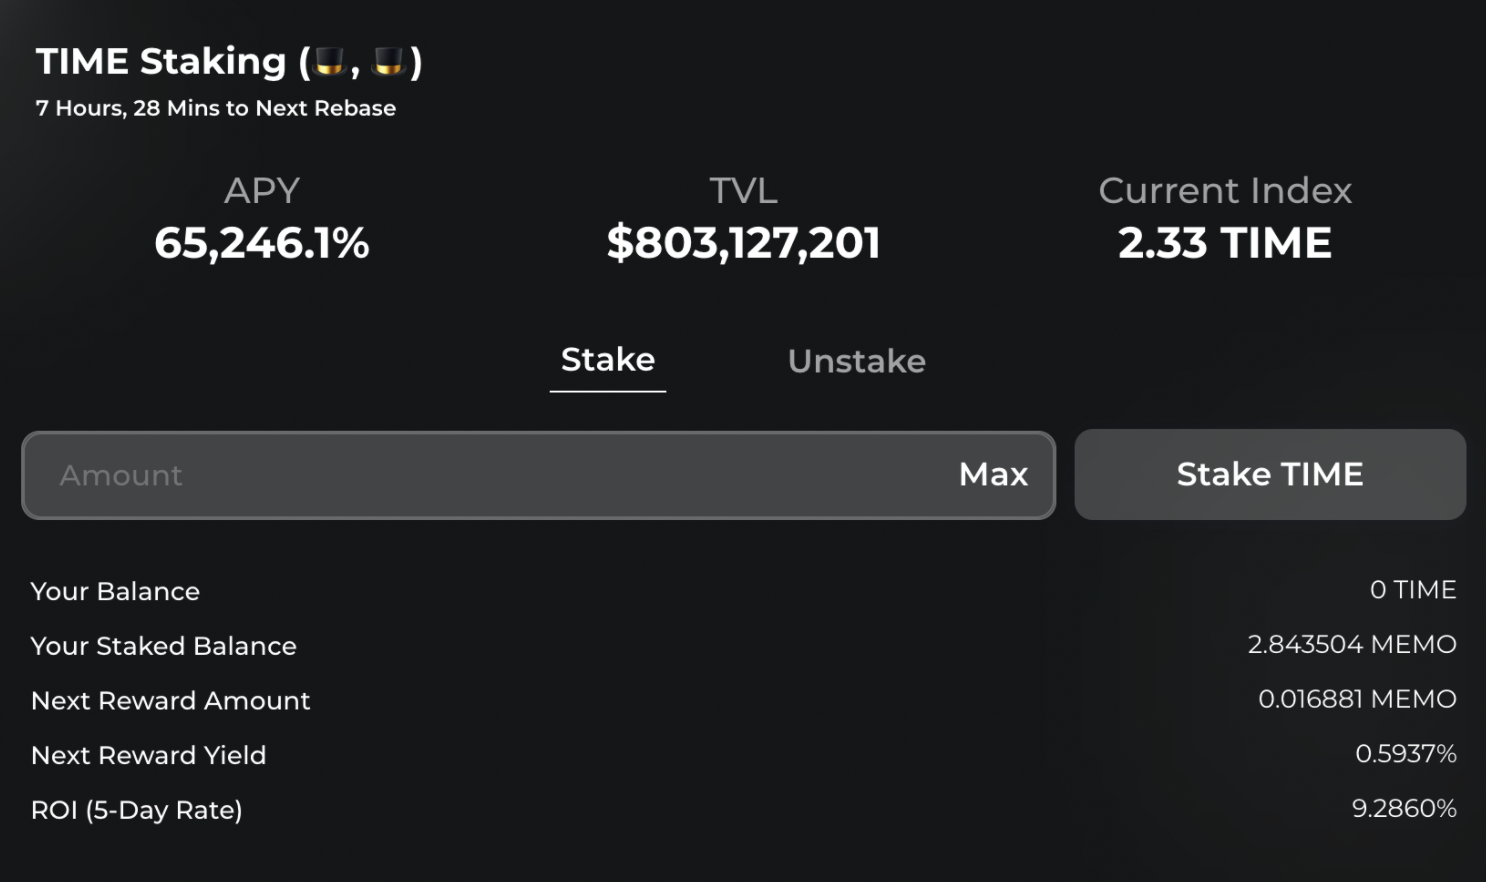Viewport: 1486px width, 882px height.
Task: Click the ROI (5-Day Rate) label
Action: tap(137, 810)
